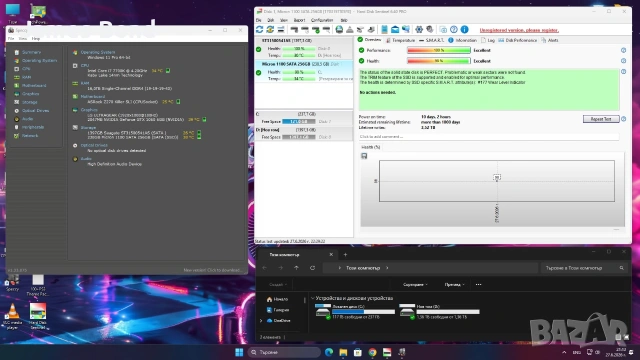The height and width of the screenshot is (360, 640).
Task: Click the Refresh icon in File Explorer
Action: pyautogui.click(x=312, y=268)
